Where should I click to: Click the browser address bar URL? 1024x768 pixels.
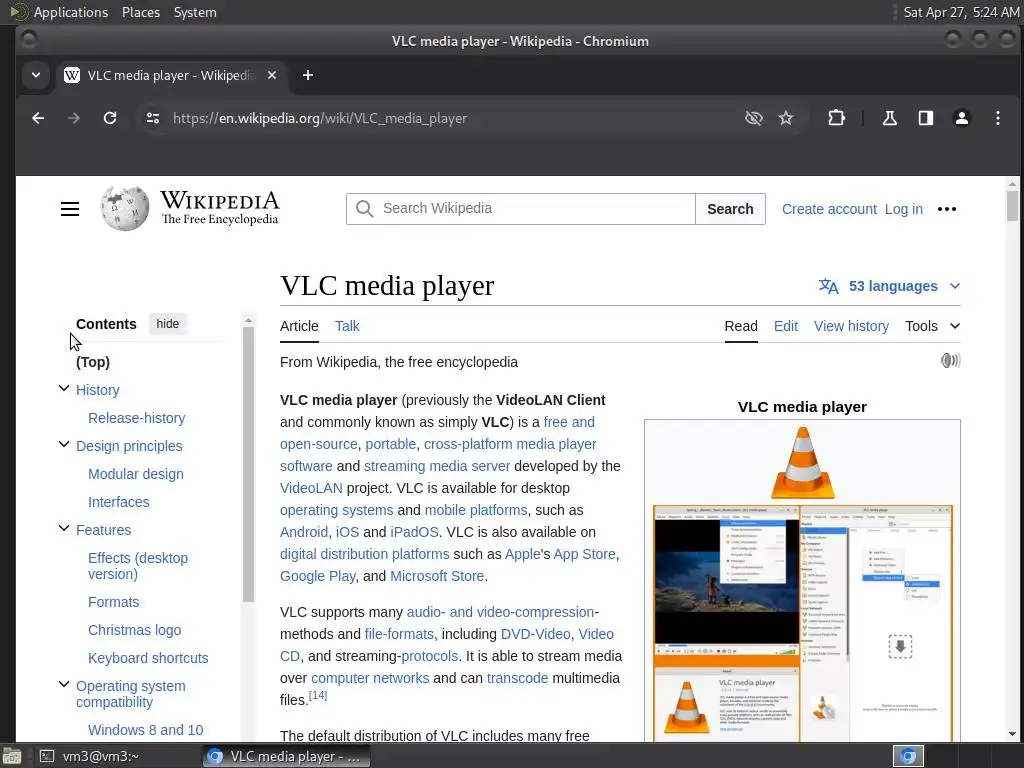point(320,118)
